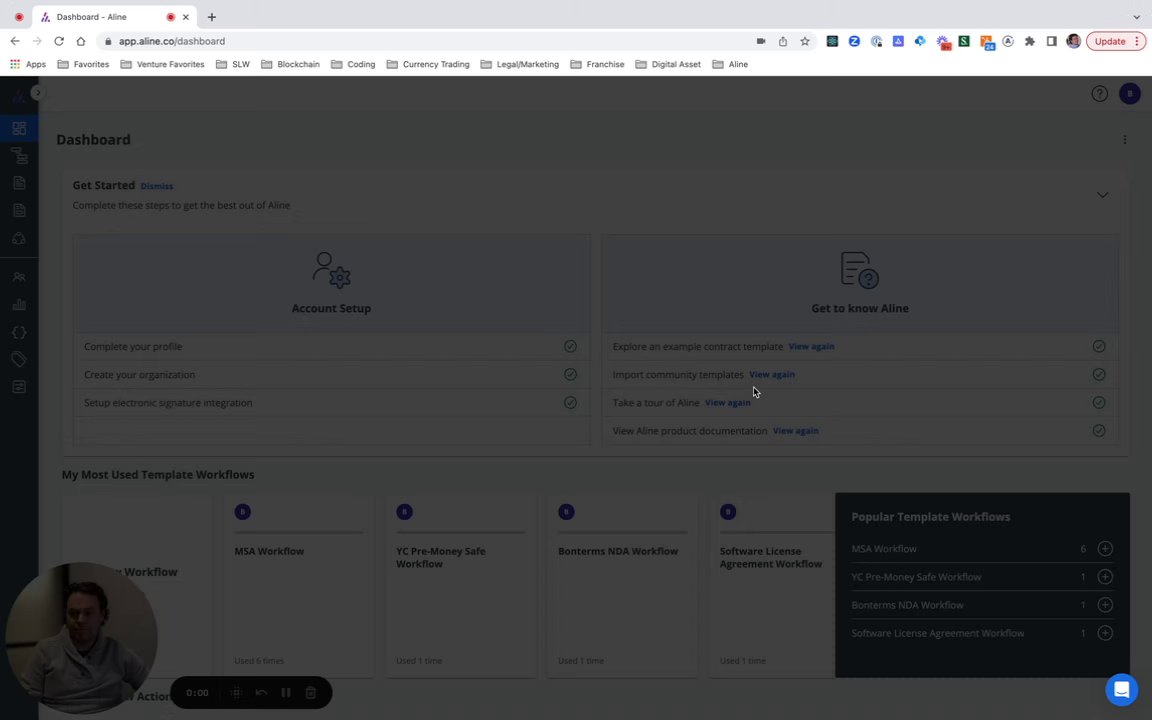Add MSA Workflow with its plus icon
This screenshot has width=1152, height=720.
(1104, 549)
